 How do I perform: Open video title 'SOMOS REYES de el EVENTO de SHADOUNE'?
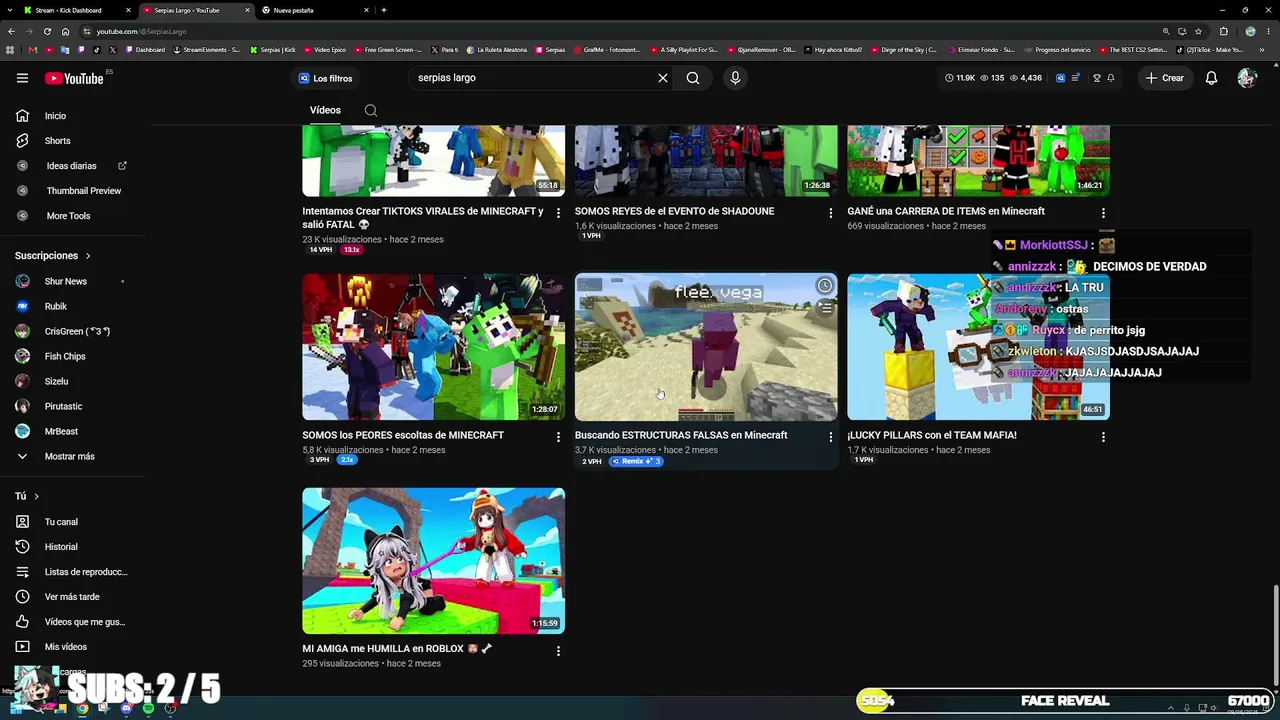(x=674, y=211)
